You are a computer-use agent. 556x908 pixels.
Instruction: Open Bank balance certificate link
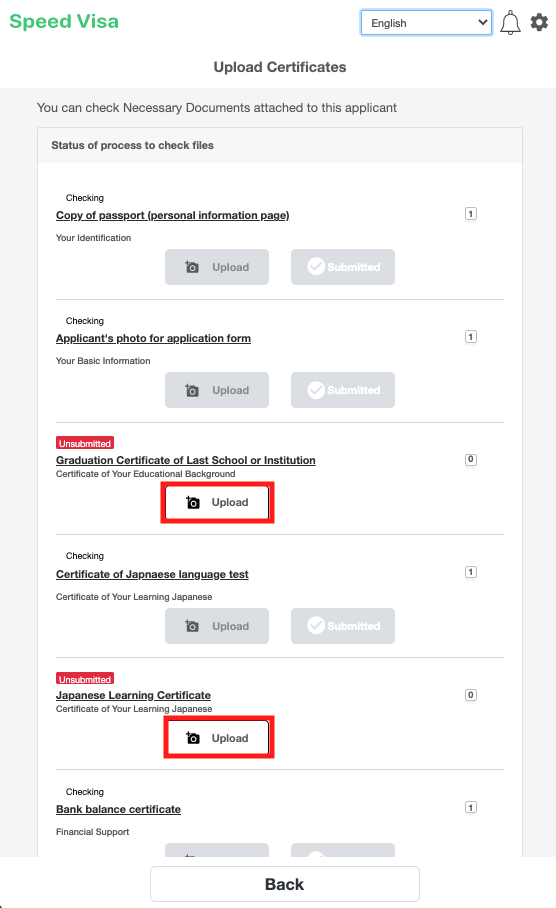118,810
